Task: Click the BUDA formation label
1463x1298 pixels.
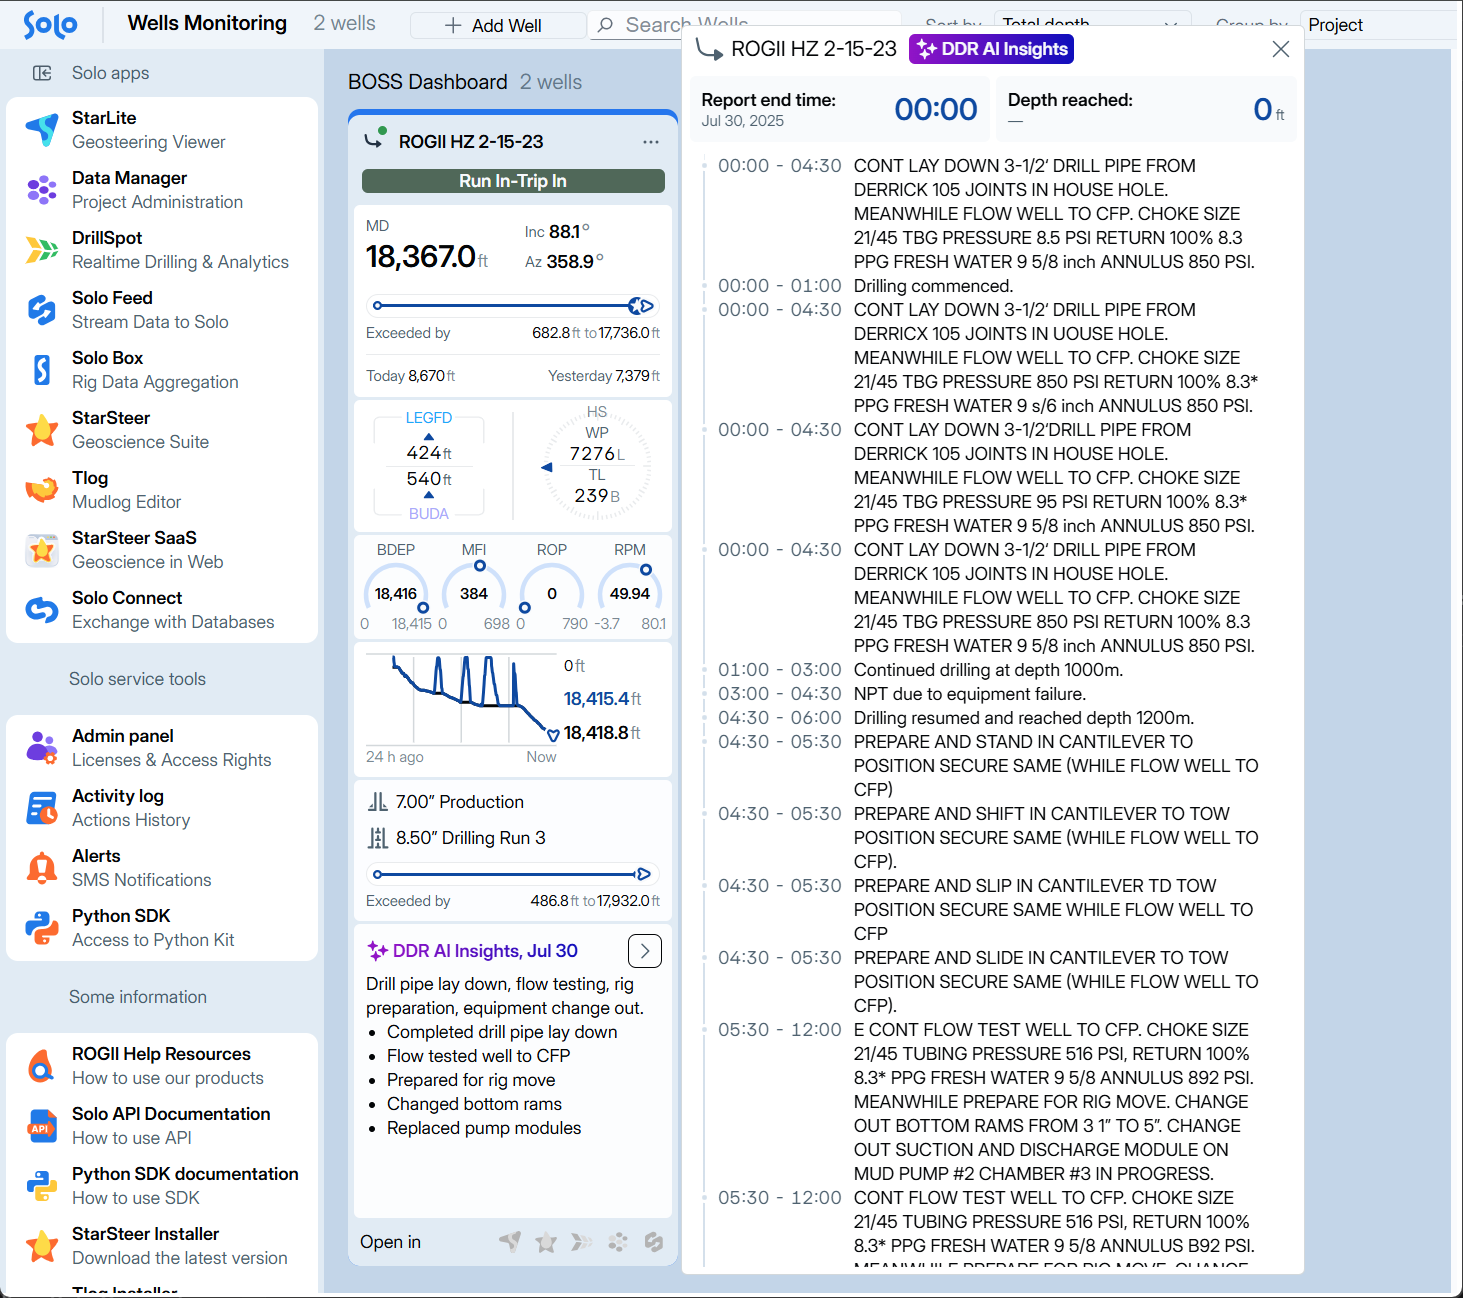Action: tap(429, 514)
